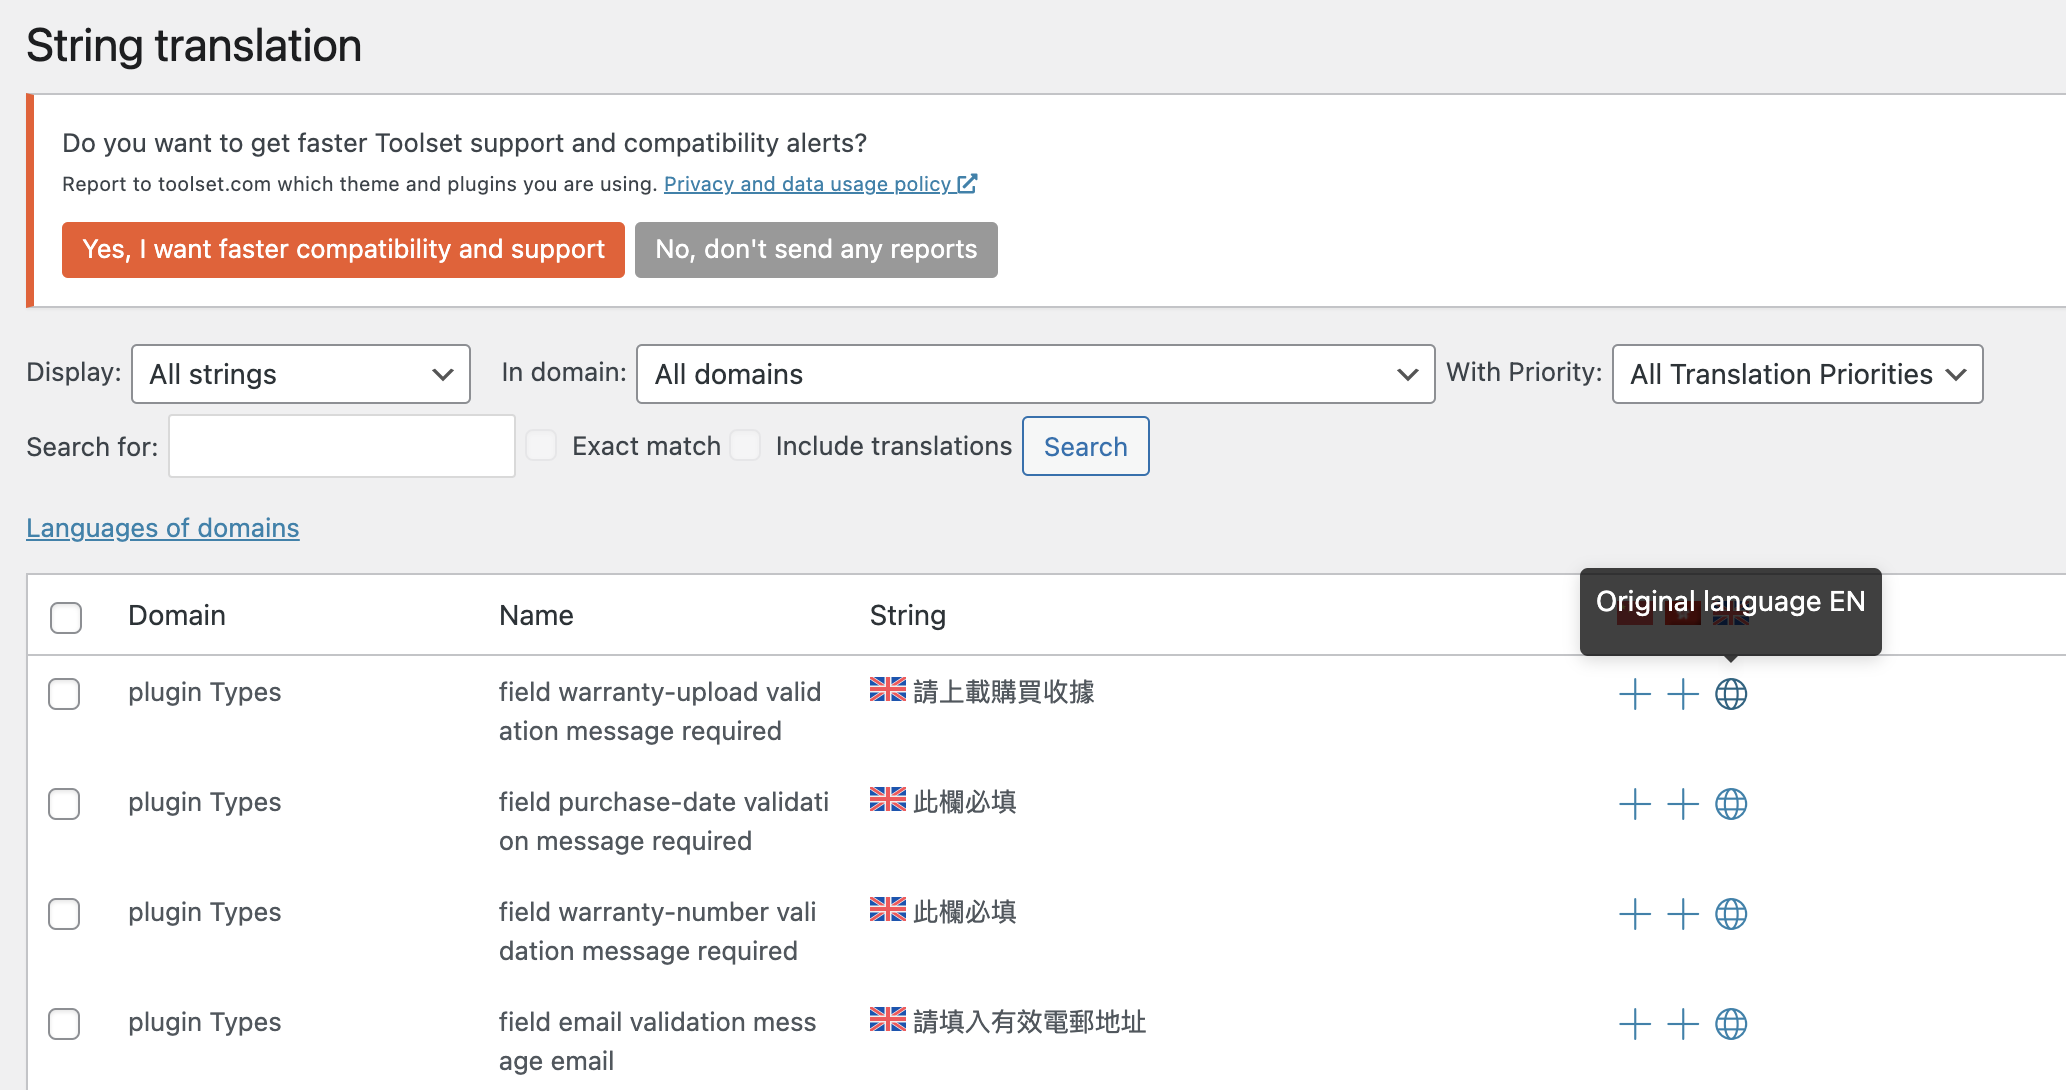Click 'field warranty-number validation message required' text
2066x1090 pixels.
(x=657, y=931)
